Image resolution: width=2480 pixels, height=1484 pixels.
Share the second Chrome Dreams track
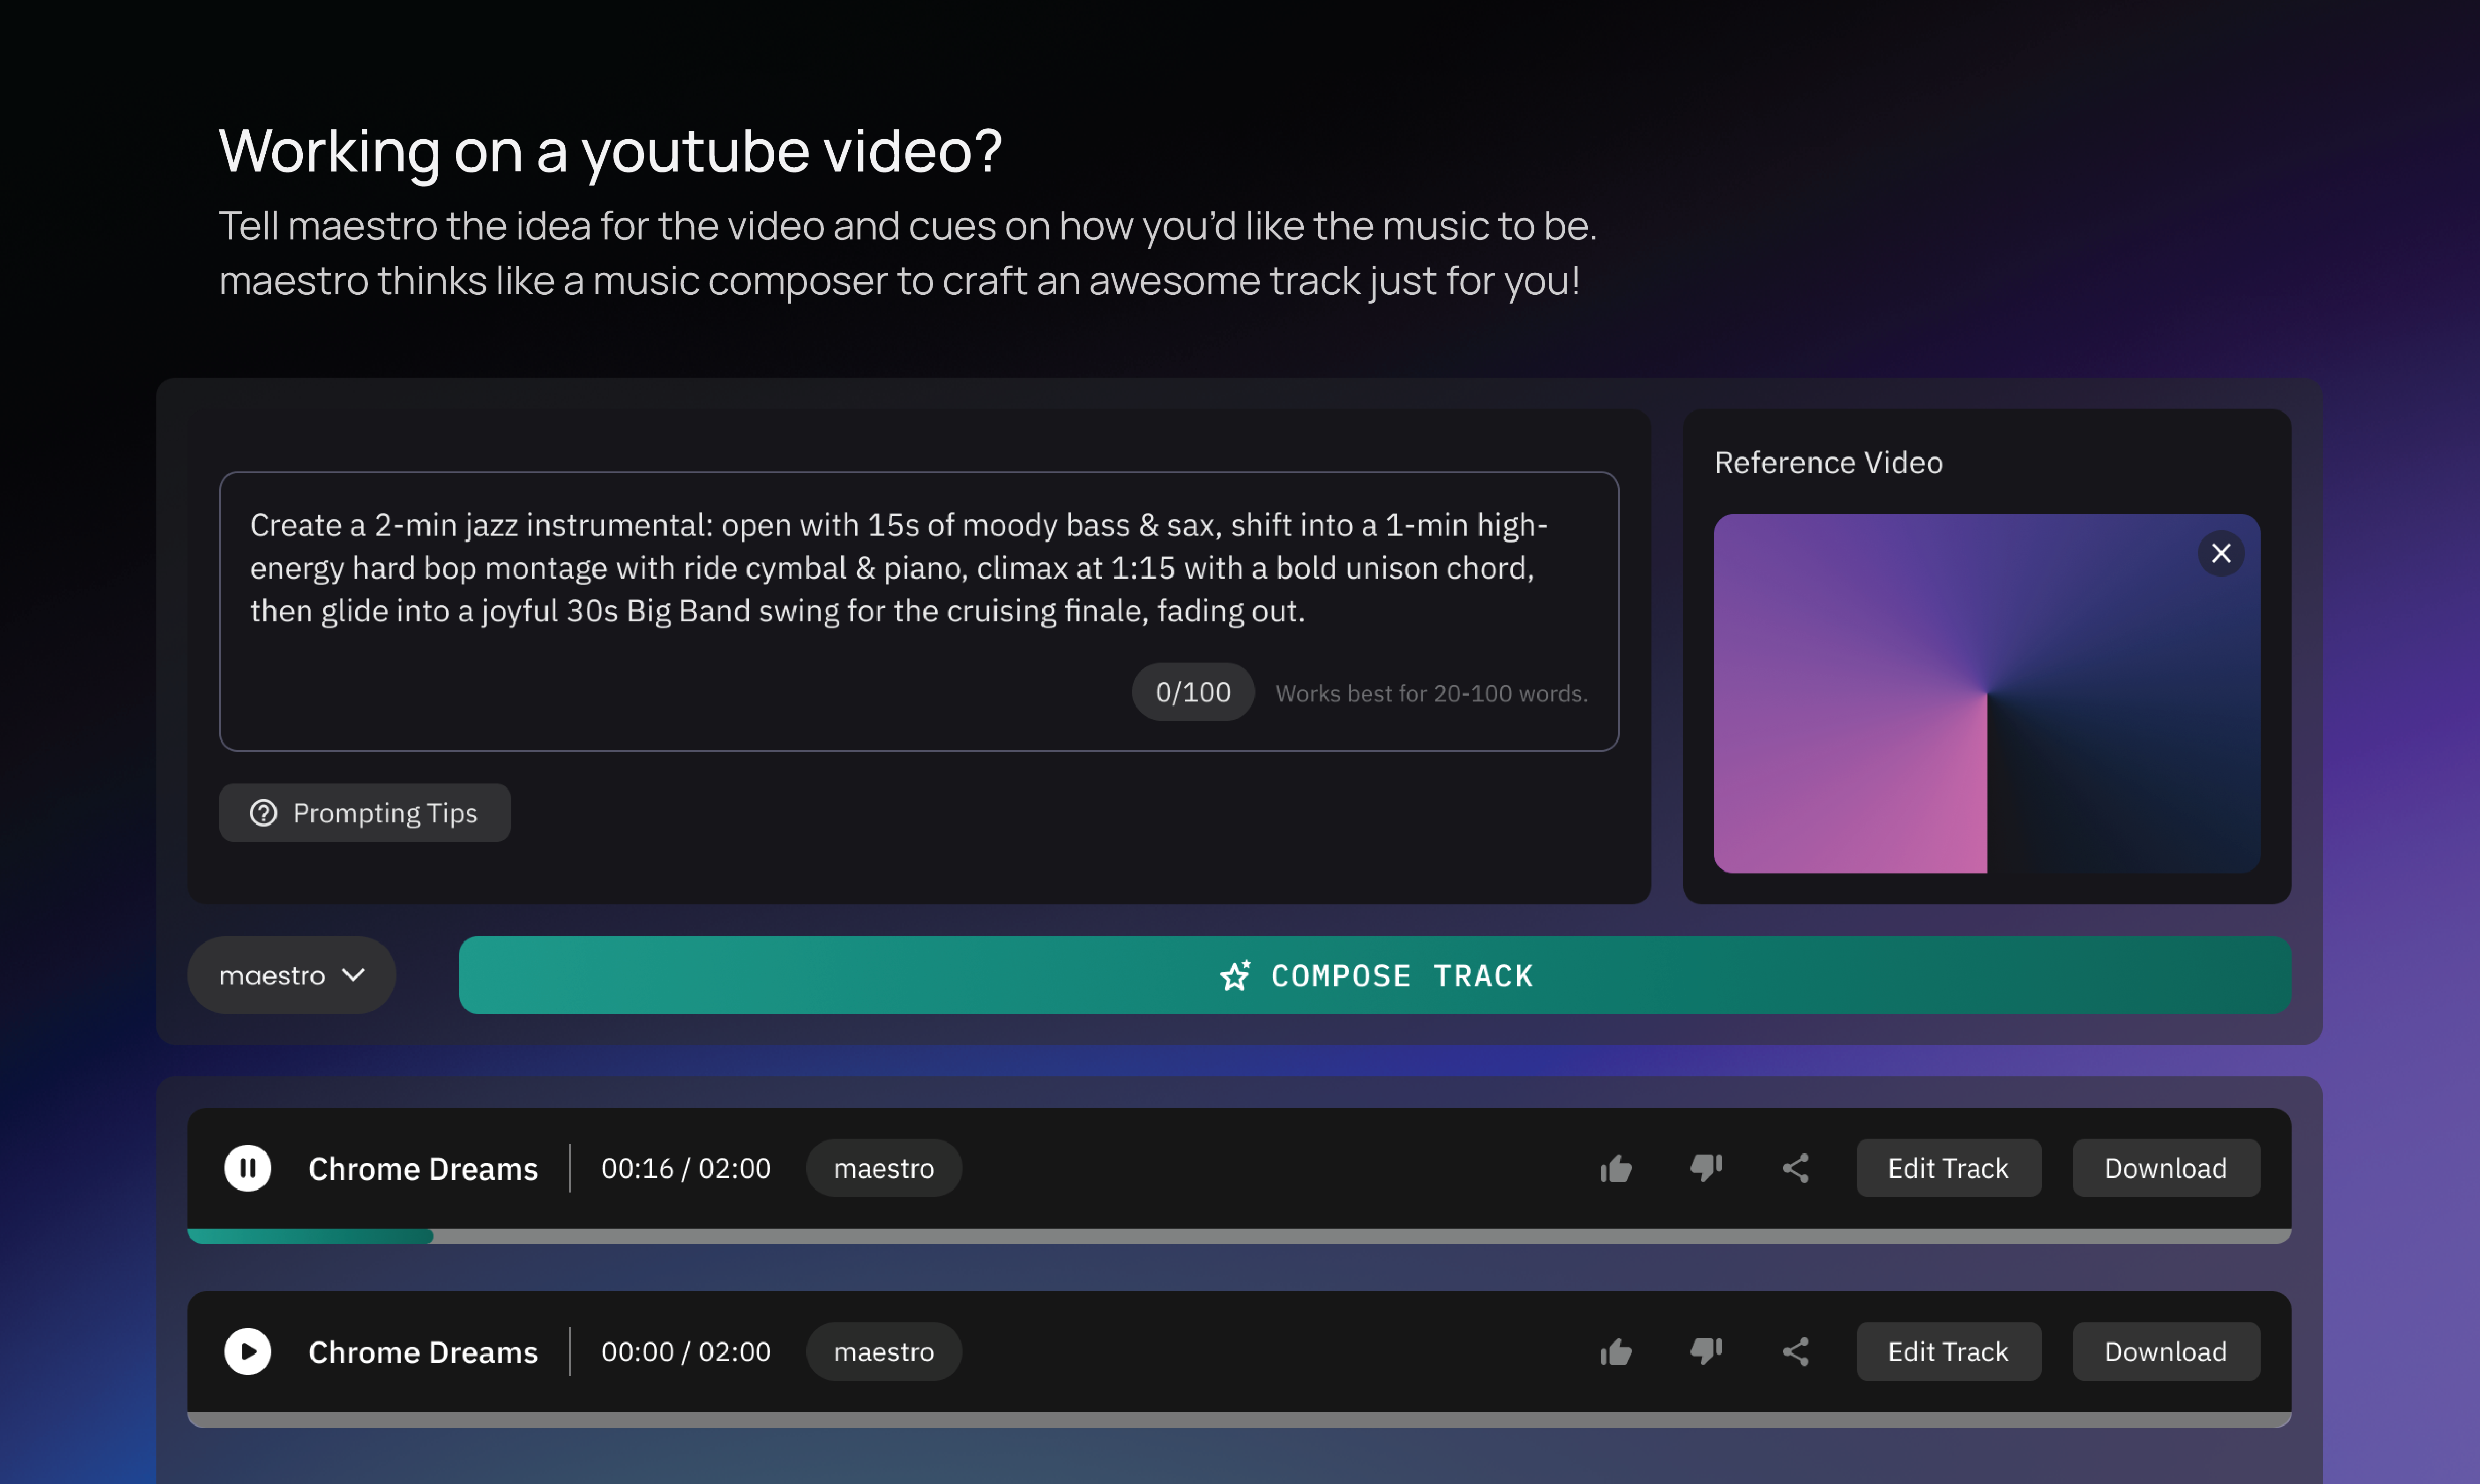point(1796,1351)
